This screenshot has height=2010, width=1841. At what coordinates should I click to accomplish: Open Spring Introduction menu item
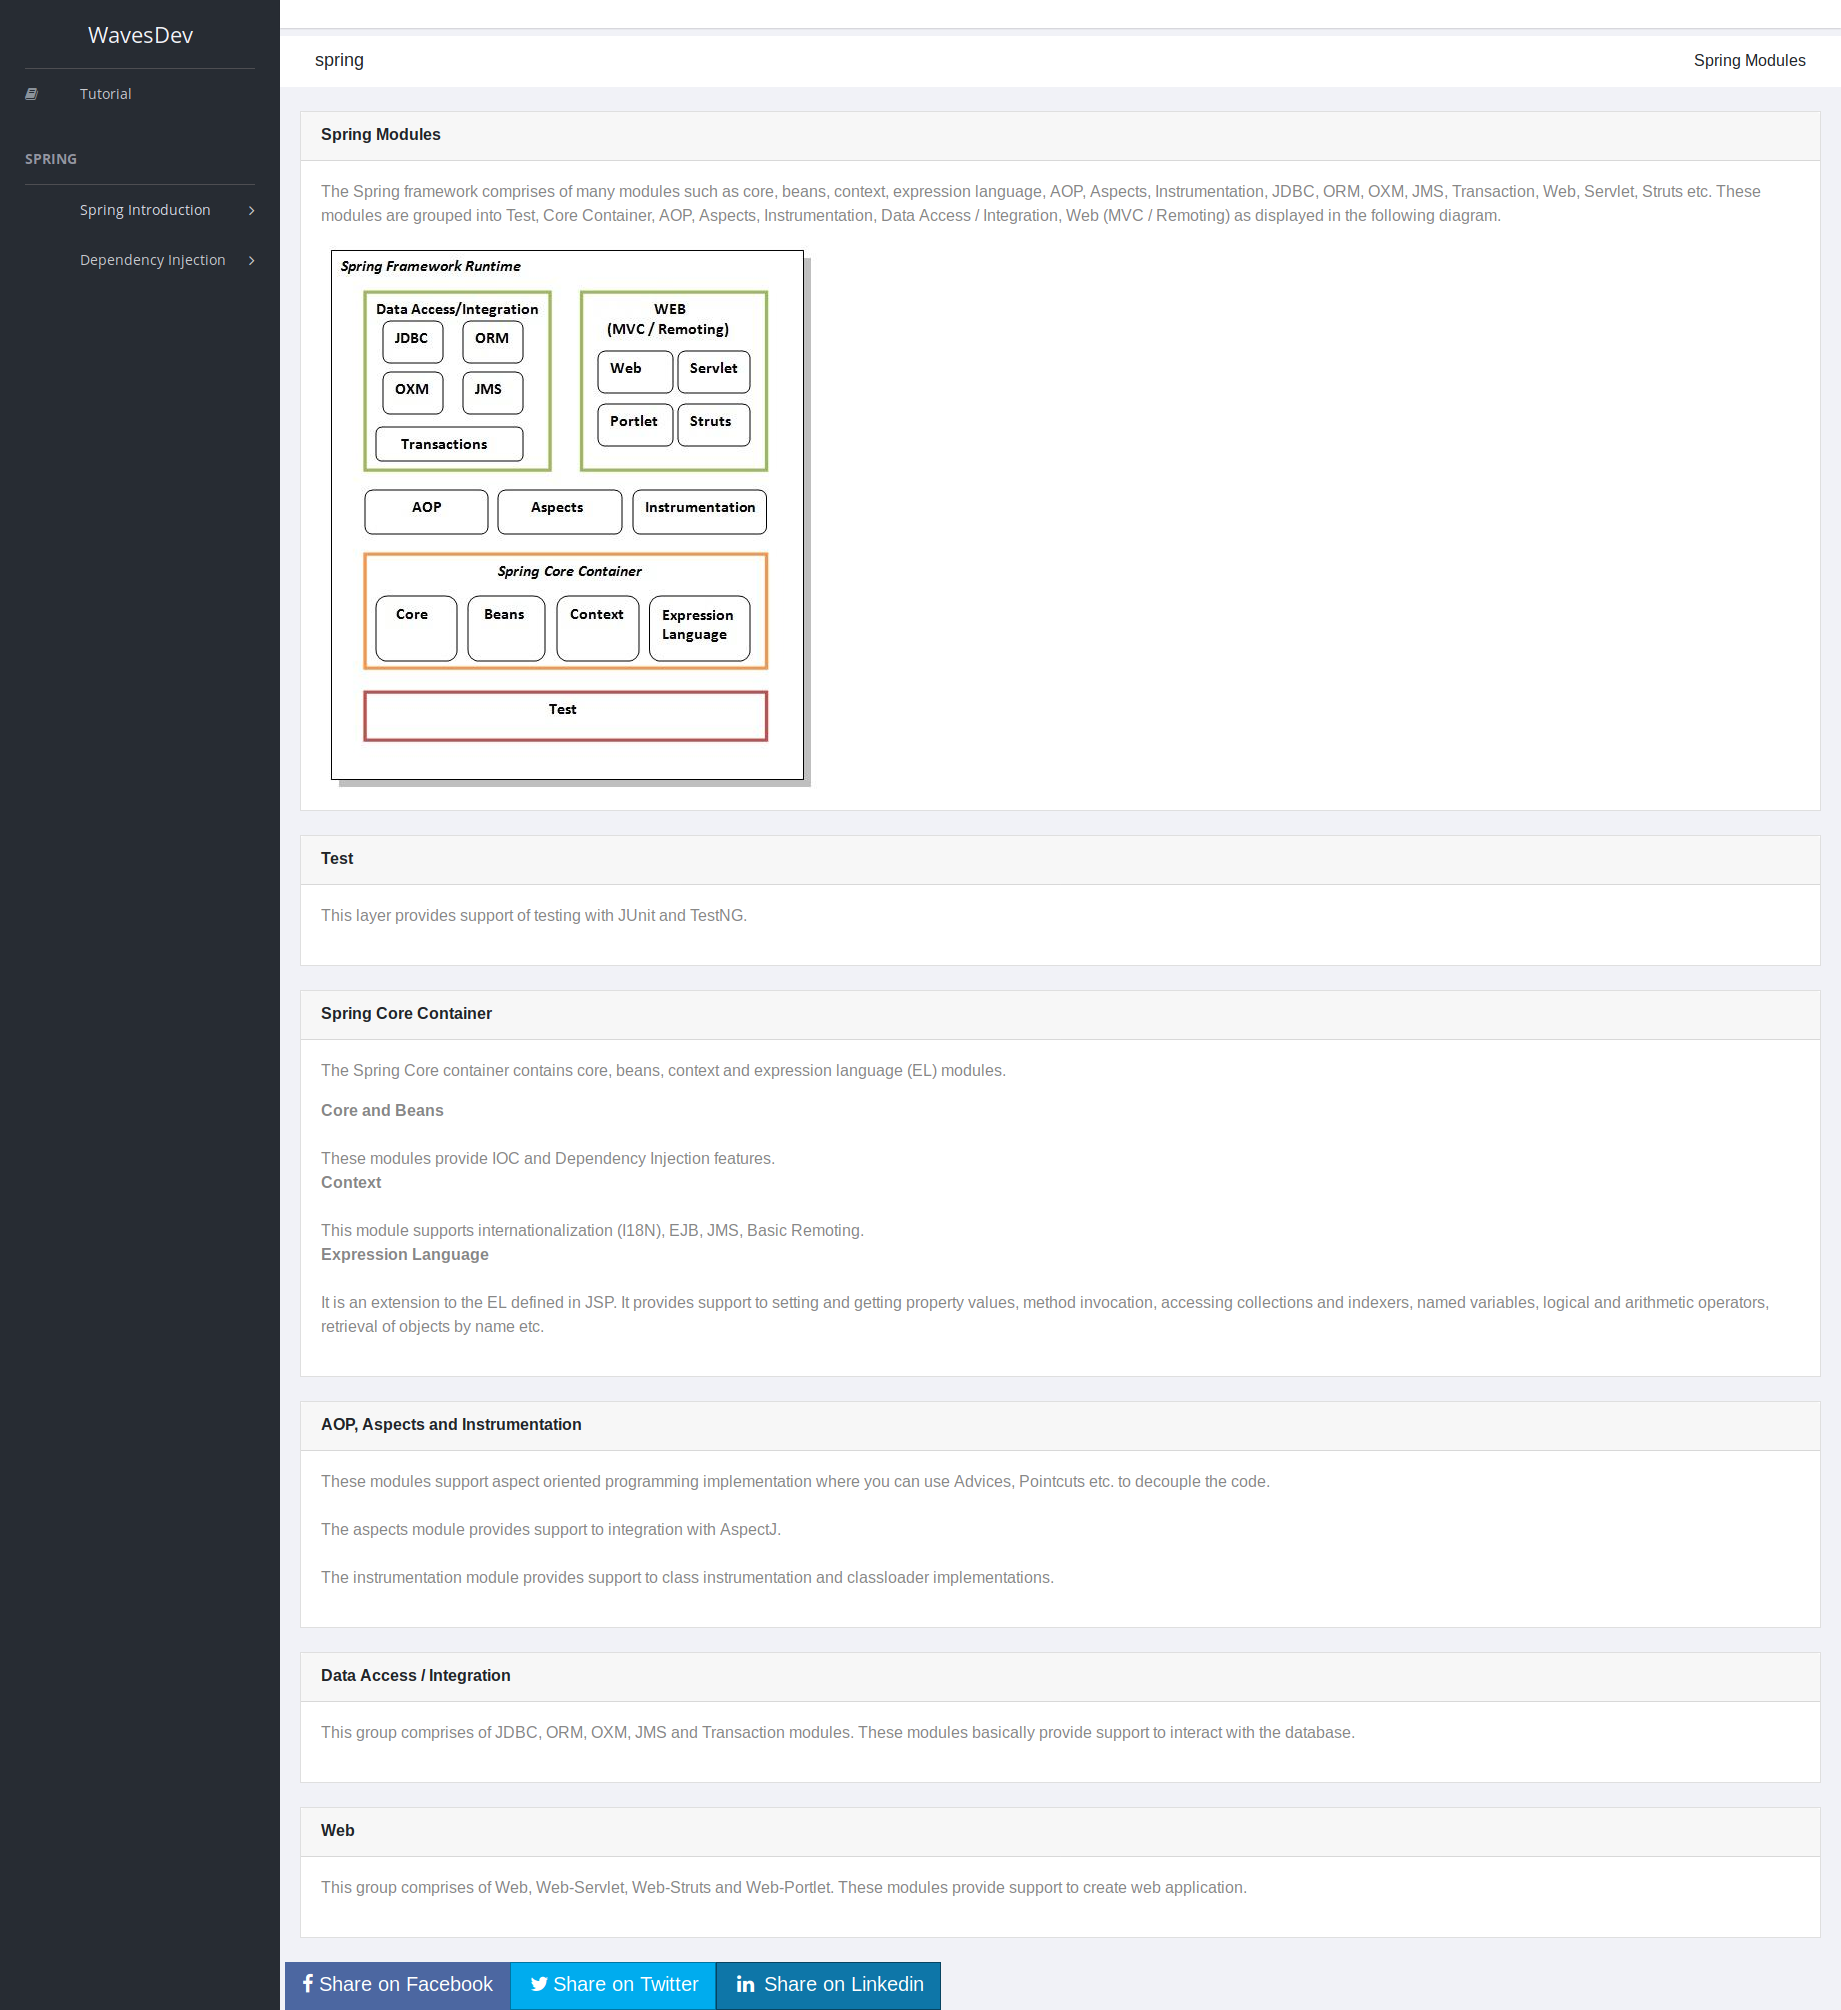click(x=145, y=210)
